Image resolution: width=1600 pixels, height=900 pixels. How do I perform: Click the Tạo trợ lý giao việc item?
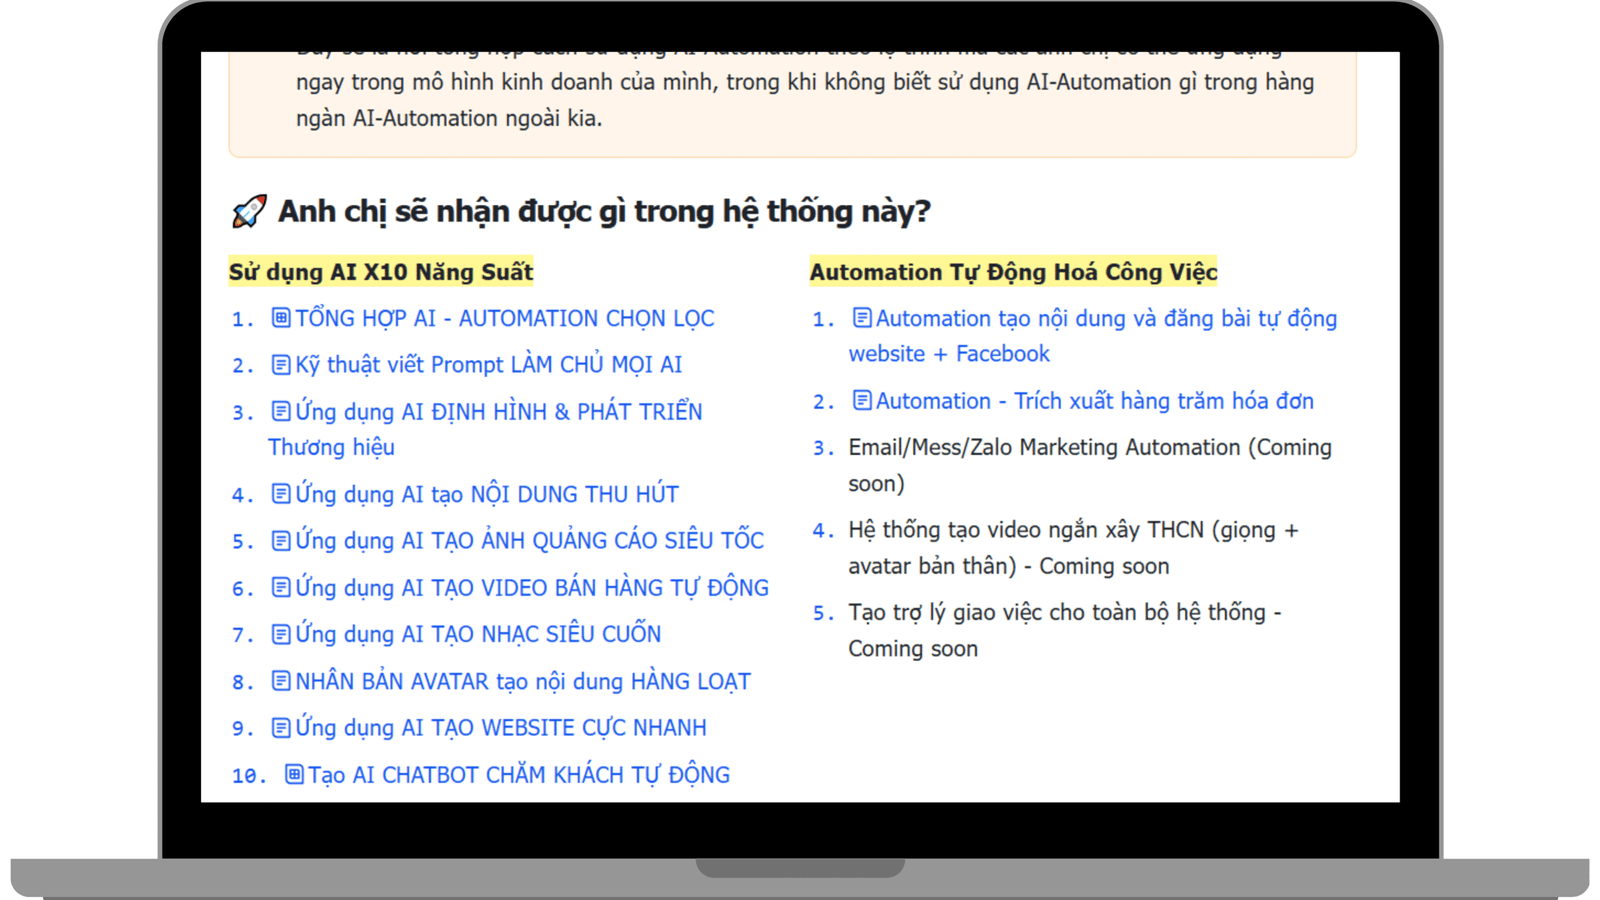coord(1064,612)
